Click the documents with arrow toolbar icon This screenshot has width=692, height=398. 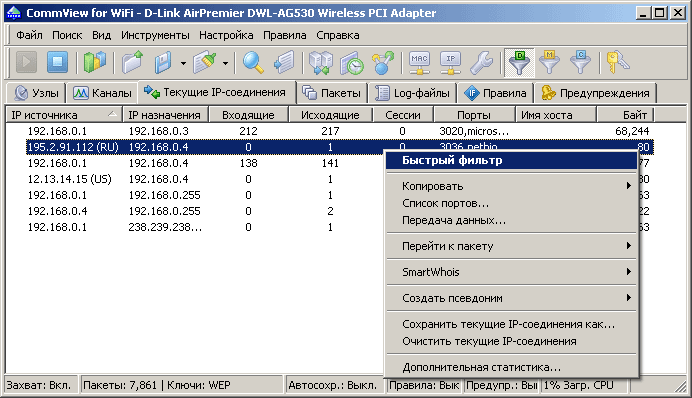point(284,62)
